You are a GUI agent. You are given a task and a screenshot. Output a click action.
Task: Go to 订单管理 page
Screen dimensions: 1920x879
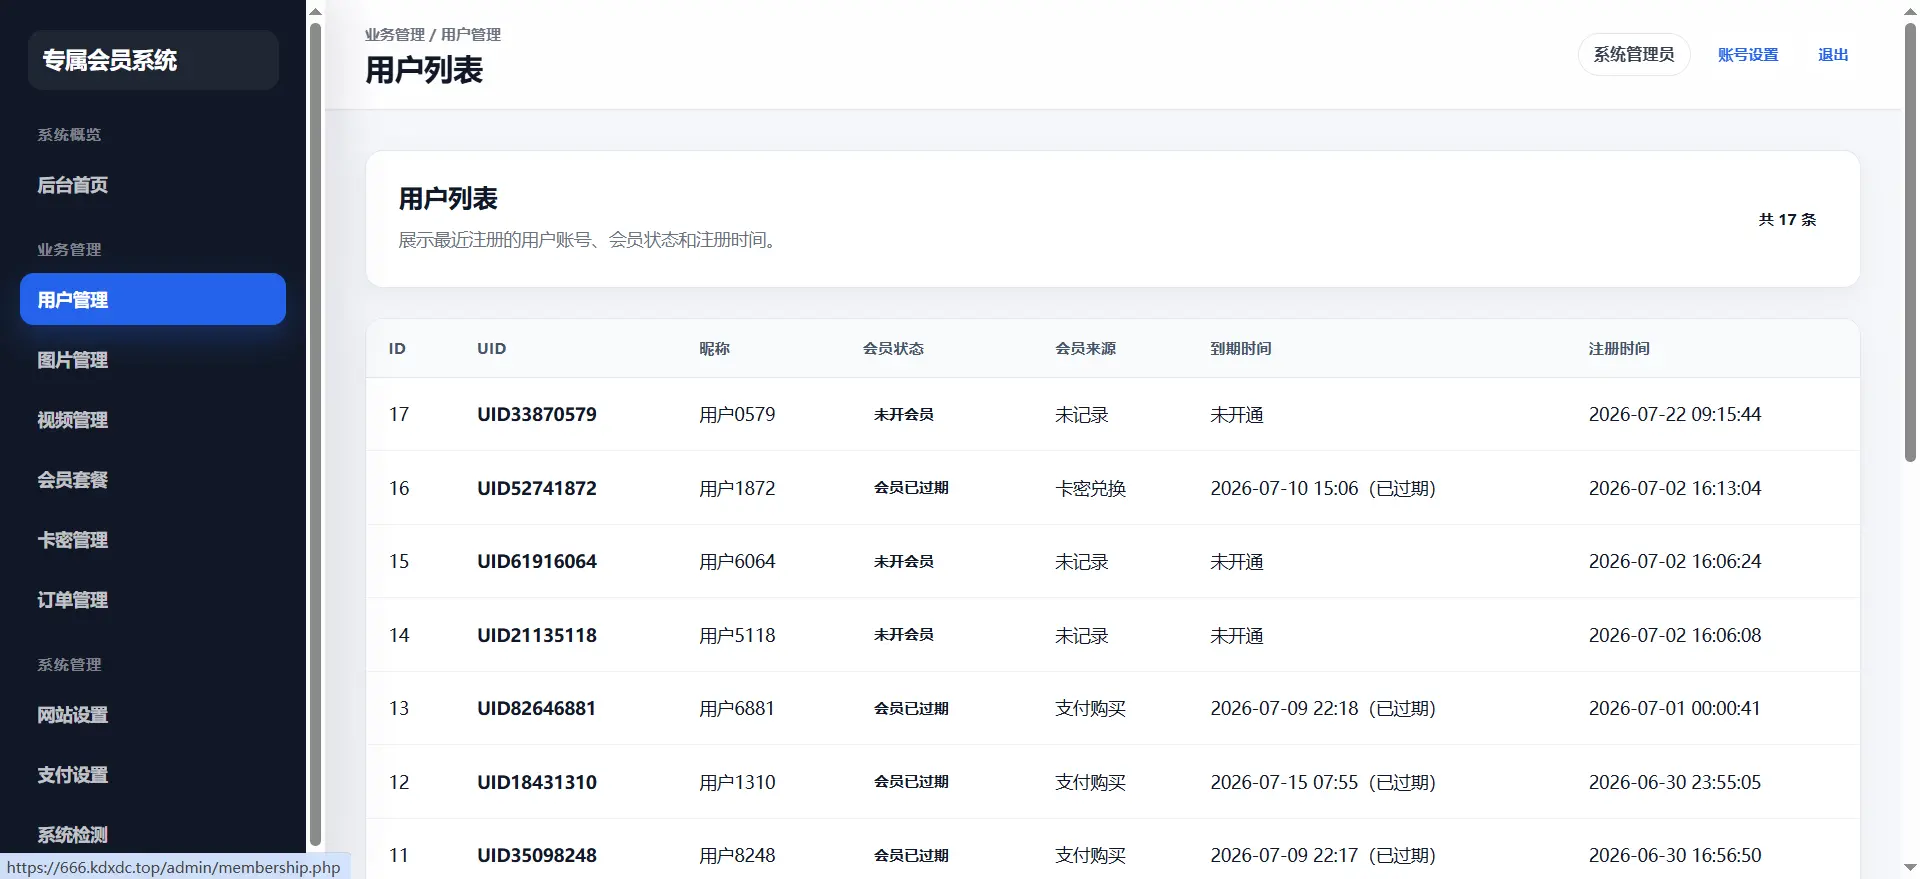pos(153,600)
